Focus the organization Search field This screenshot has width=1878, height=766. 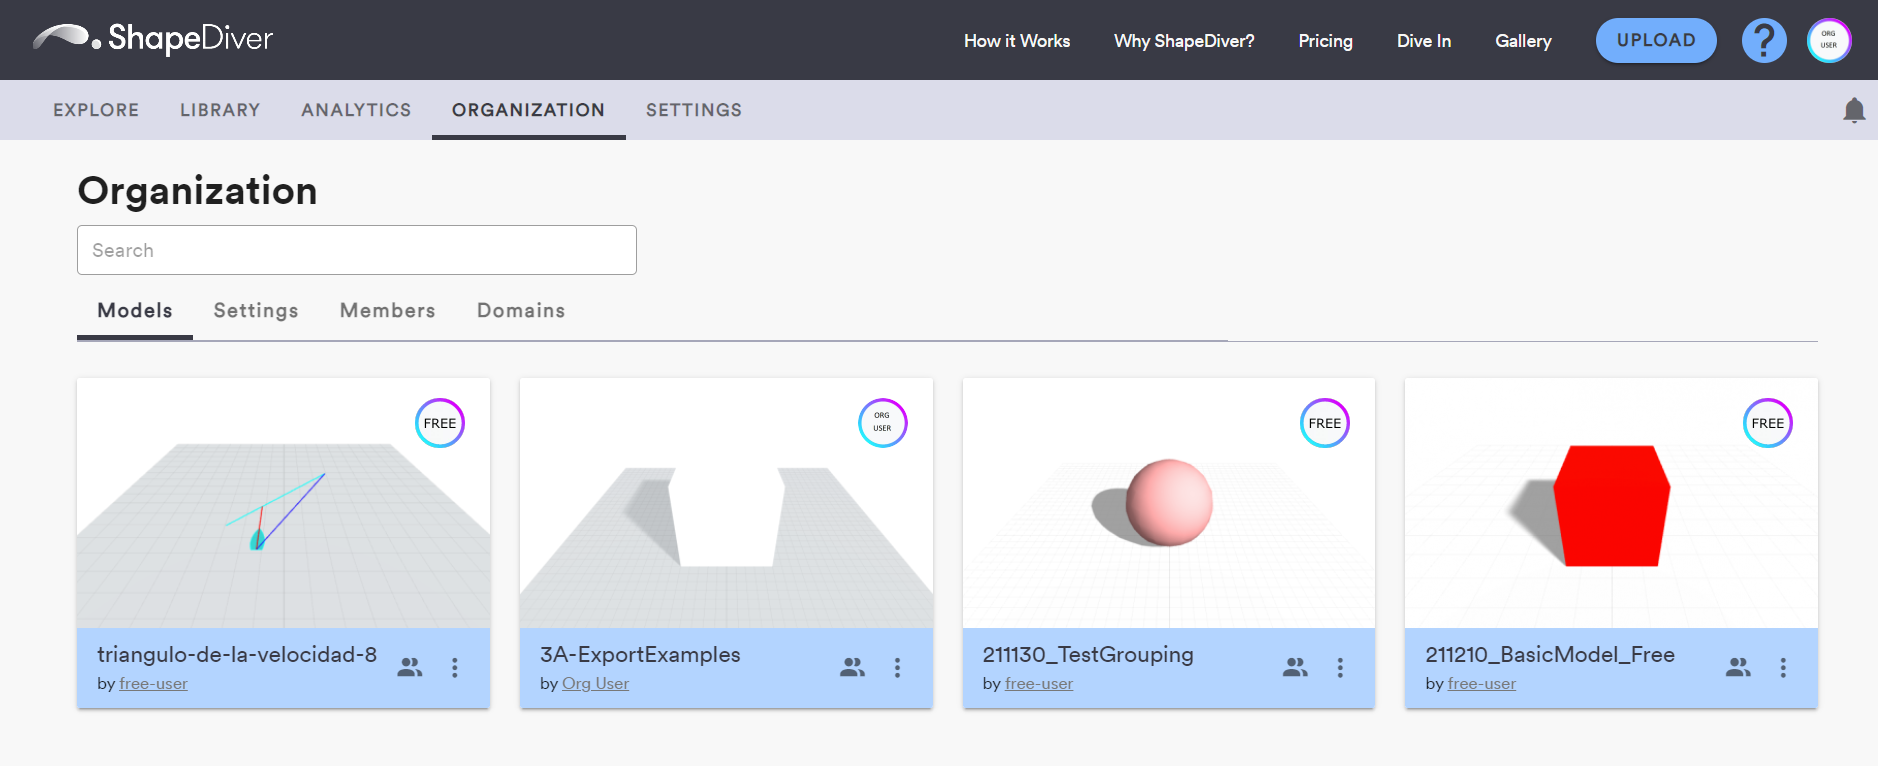click(x=357, y=250)
